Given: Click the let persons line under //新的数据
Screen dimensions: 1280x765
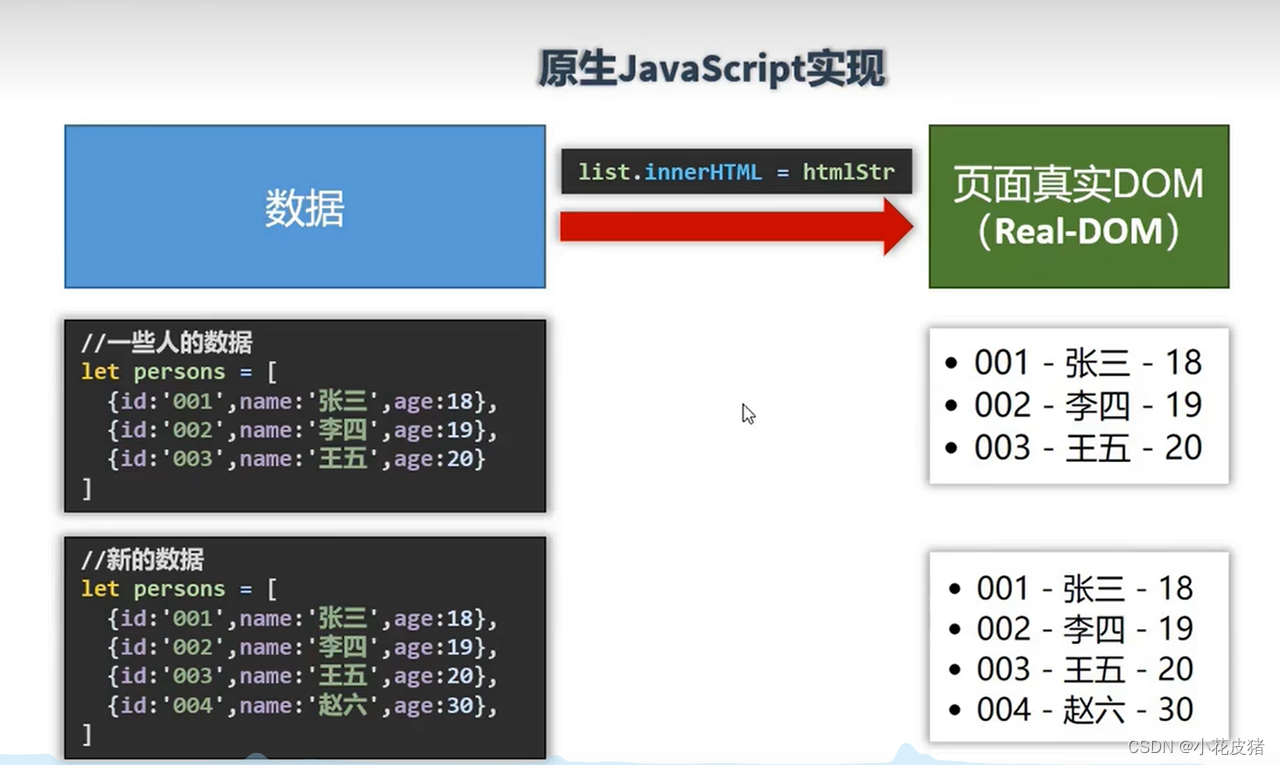Looking at the screenshot, I should pyautogui.click(x=179, y=589).
